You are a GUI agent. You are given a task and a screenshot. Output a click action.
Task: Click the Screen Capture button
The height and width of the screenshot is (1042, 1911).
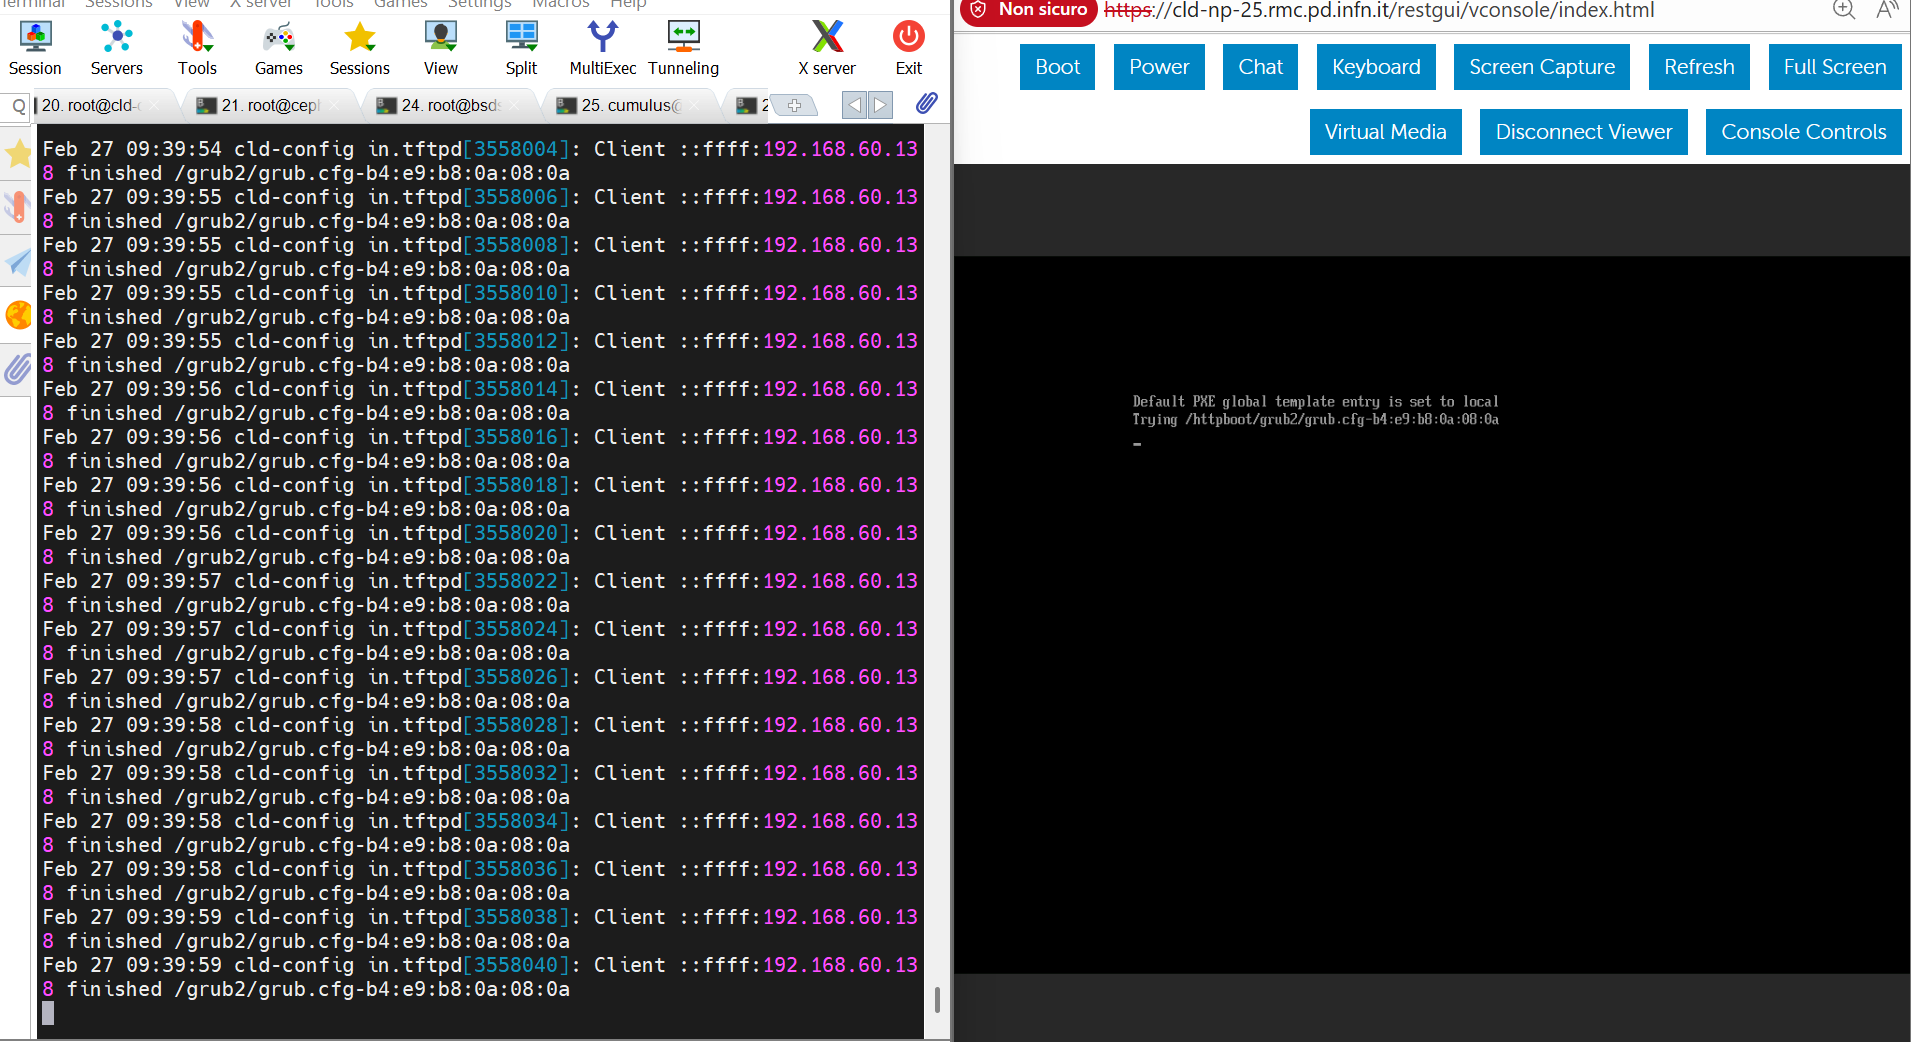(1541, 67)
